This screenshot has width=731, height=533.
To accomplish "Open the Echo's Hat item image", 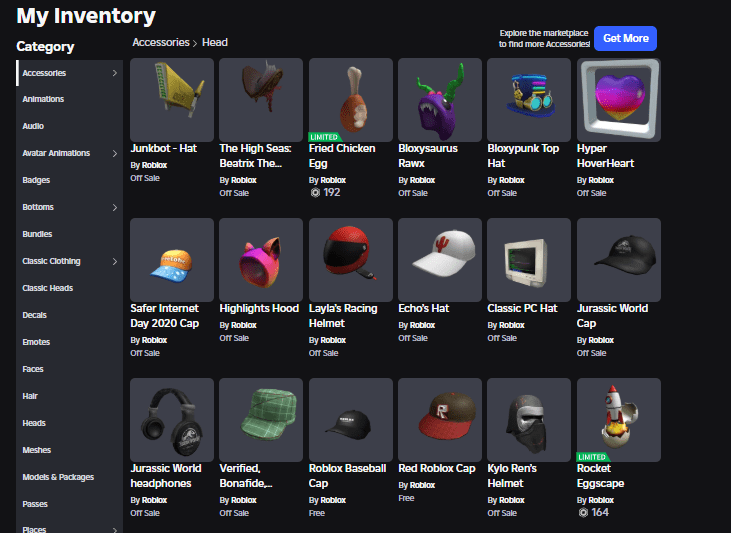I will [440, 260].
